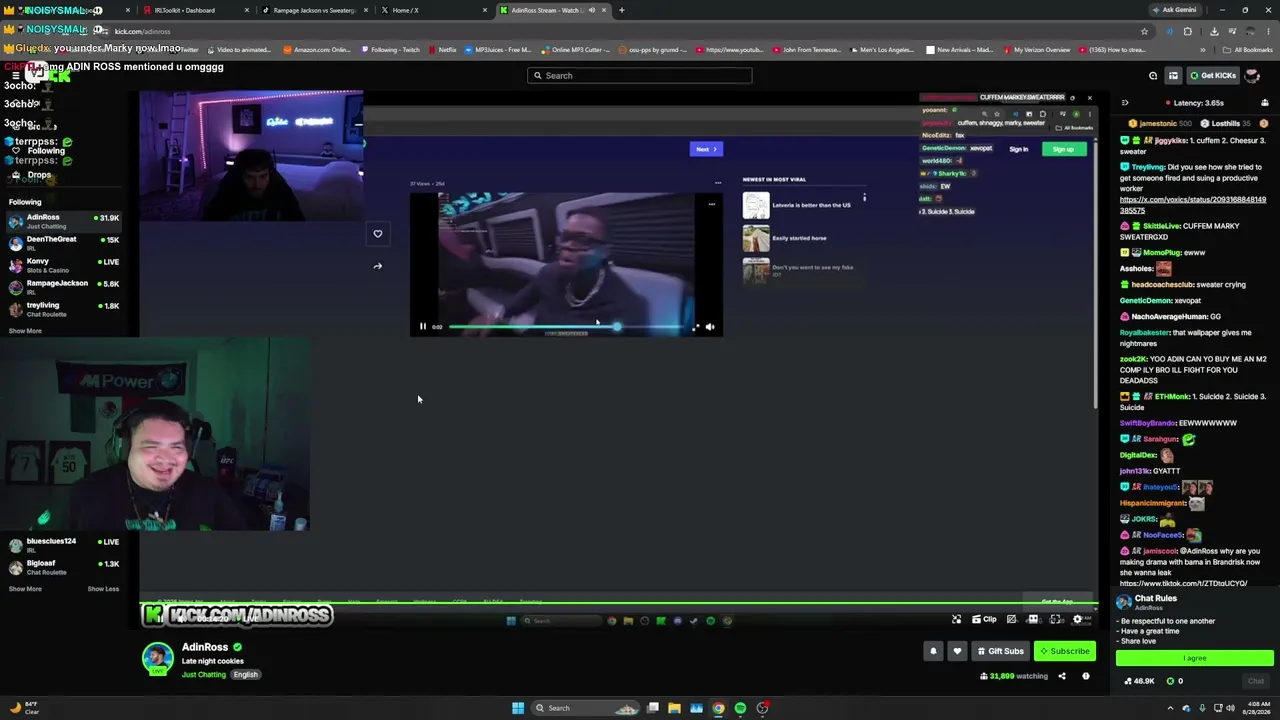The width and height of the screenshot is (1280, 720).
Task: Open the Kick store icon beside Get KICKs
Action: [x=1173, y=75]
